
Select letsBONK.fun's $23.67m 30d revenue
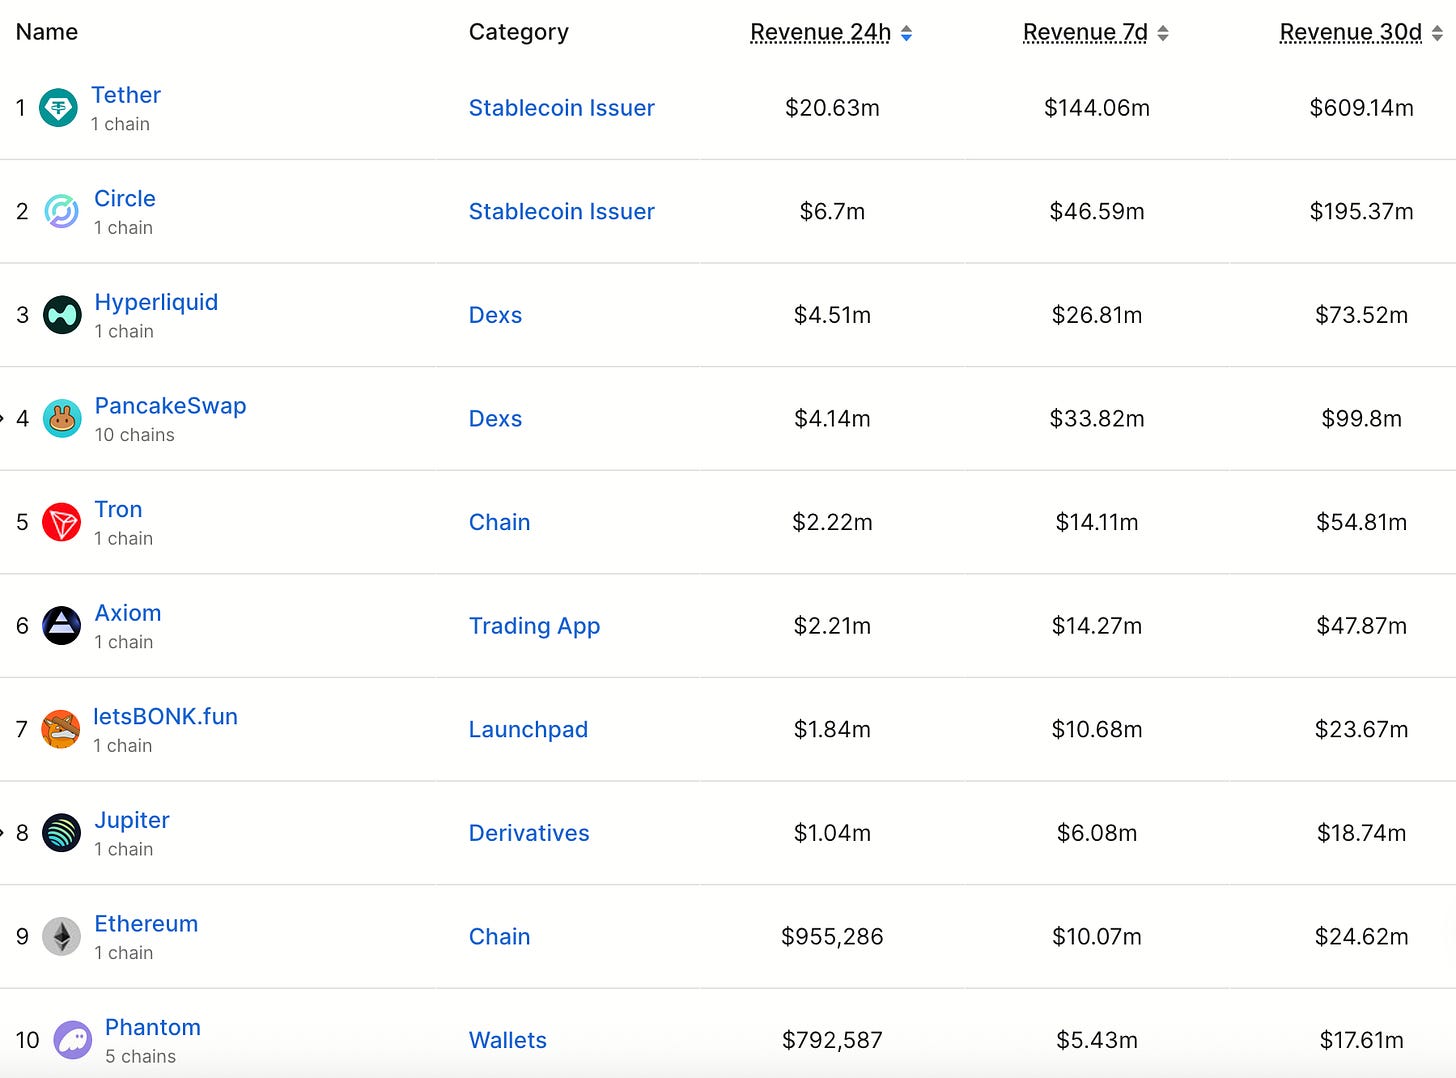(x=1362, y=729)
